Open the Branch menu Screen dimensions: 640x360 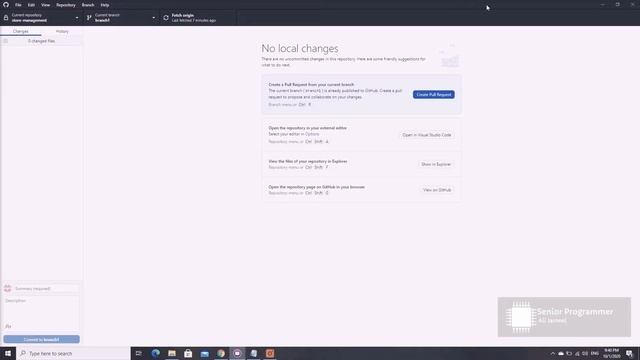click(x=88, y=5)
